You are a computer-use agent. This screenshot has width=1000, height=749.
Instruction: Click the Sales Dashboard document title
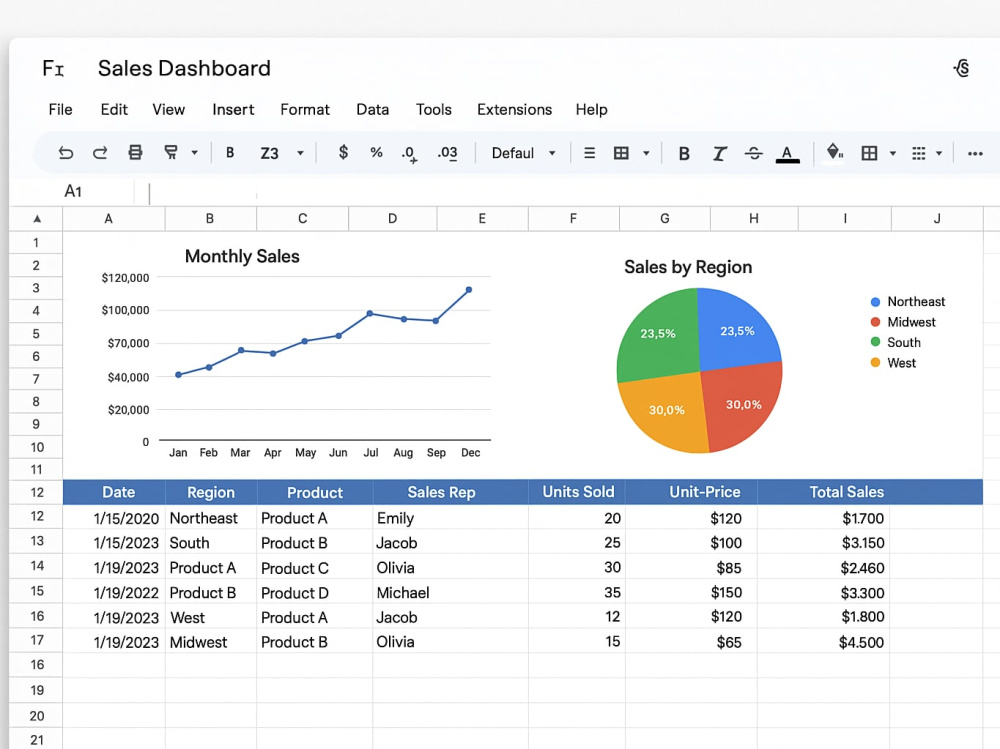tap(184, 68)
